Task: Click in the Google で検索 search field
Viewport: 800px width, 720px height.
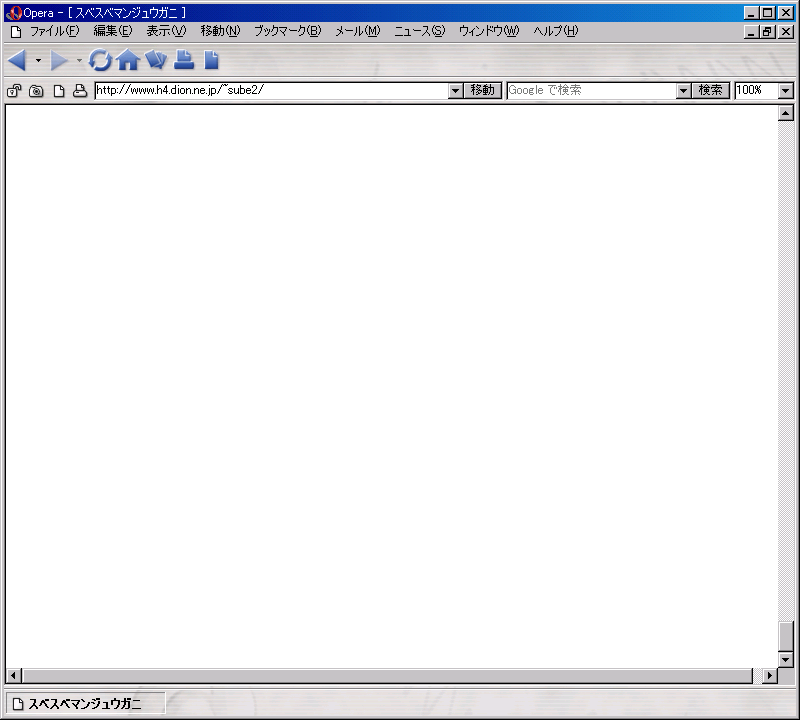Action: point(591,91)
